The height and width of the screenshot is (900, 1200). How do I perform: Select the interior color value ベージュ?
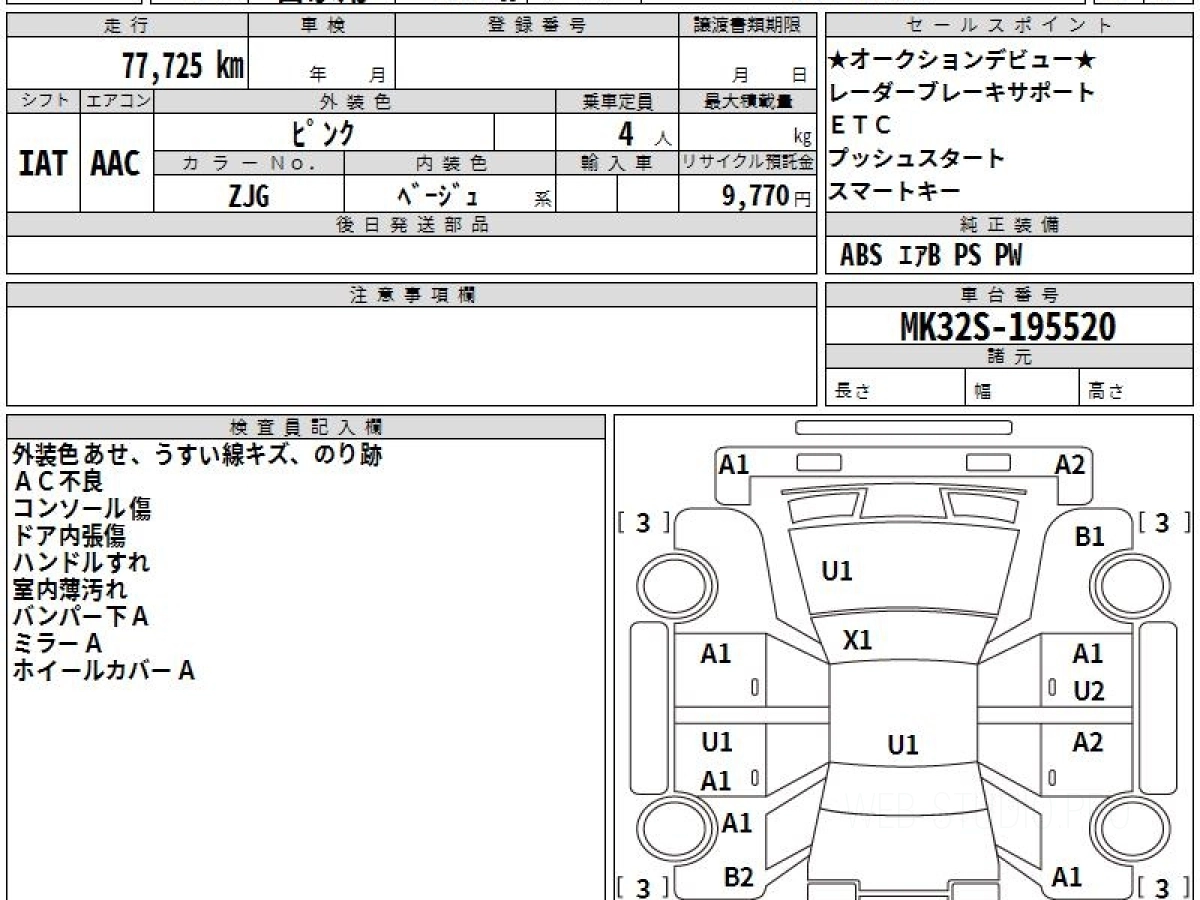438,194
